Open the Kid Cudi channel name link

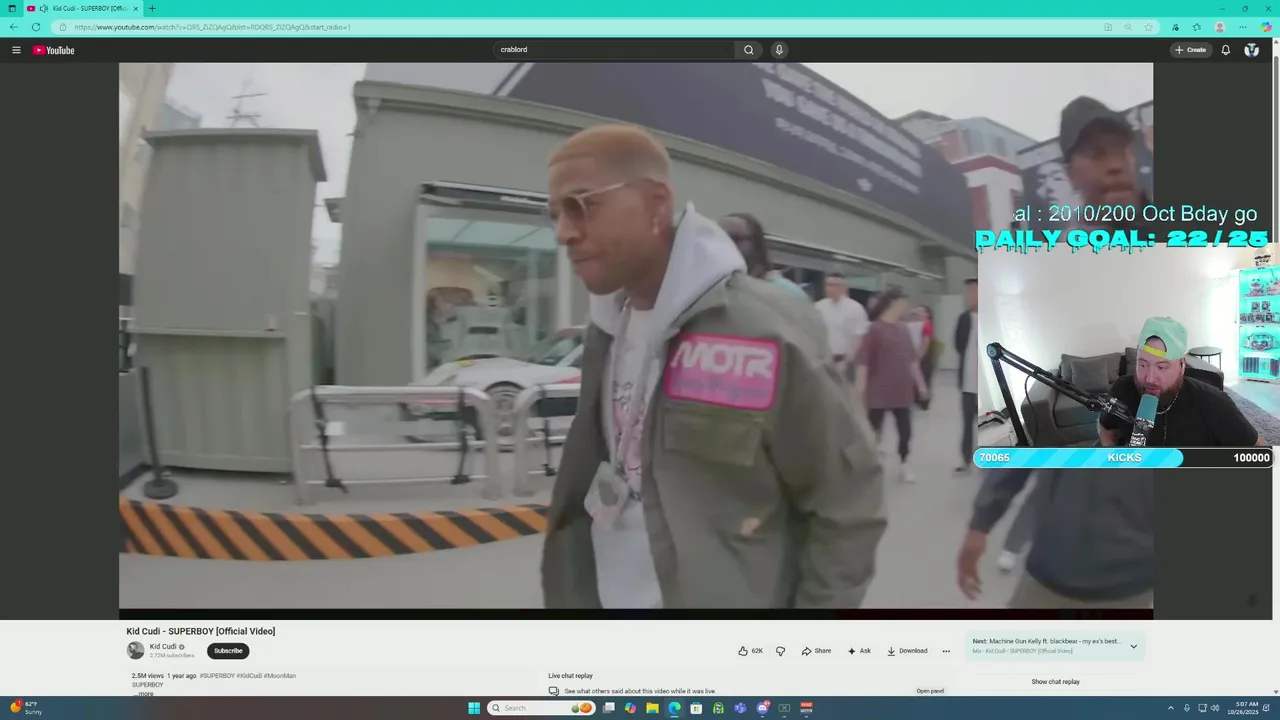click(x=163, y=647)
